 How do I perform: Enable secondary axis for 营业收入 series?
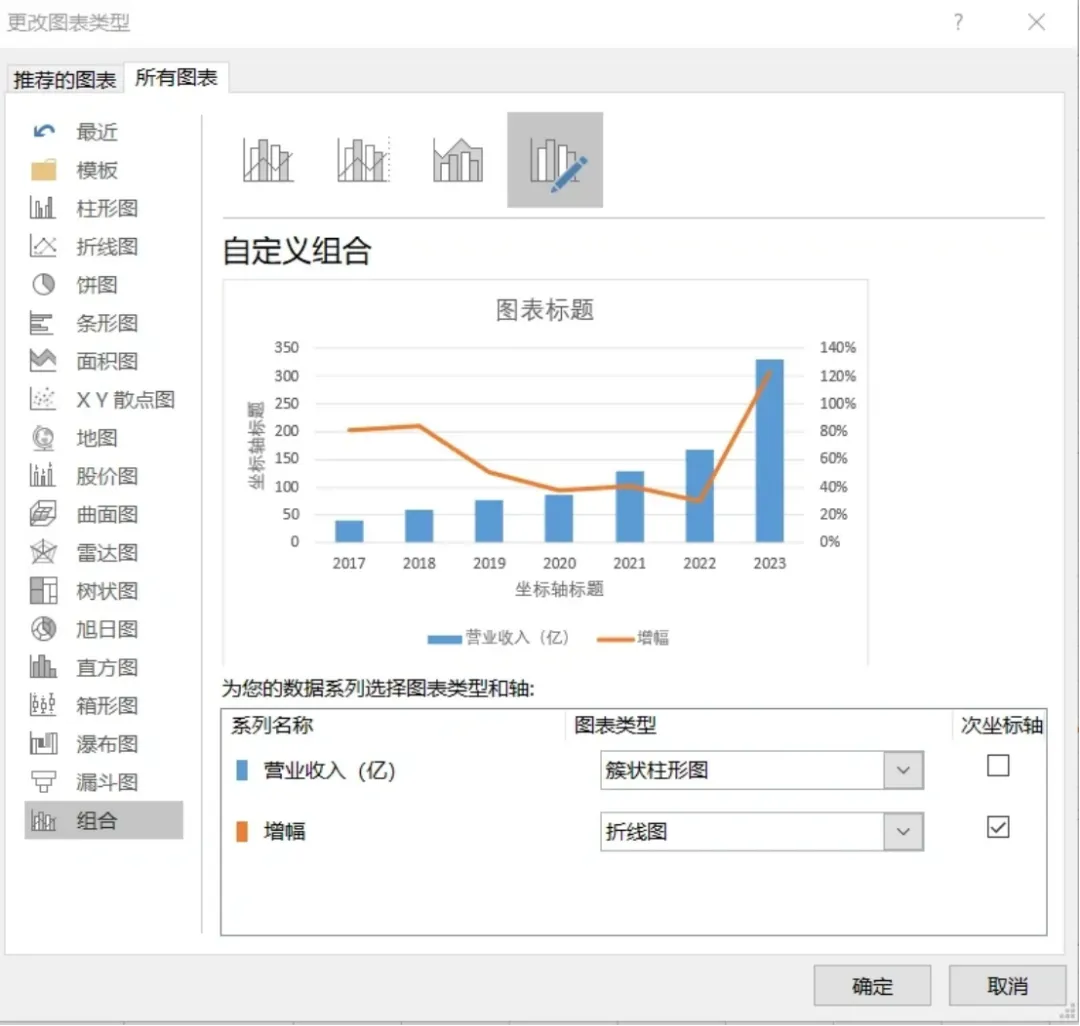[x=998, y=766]
